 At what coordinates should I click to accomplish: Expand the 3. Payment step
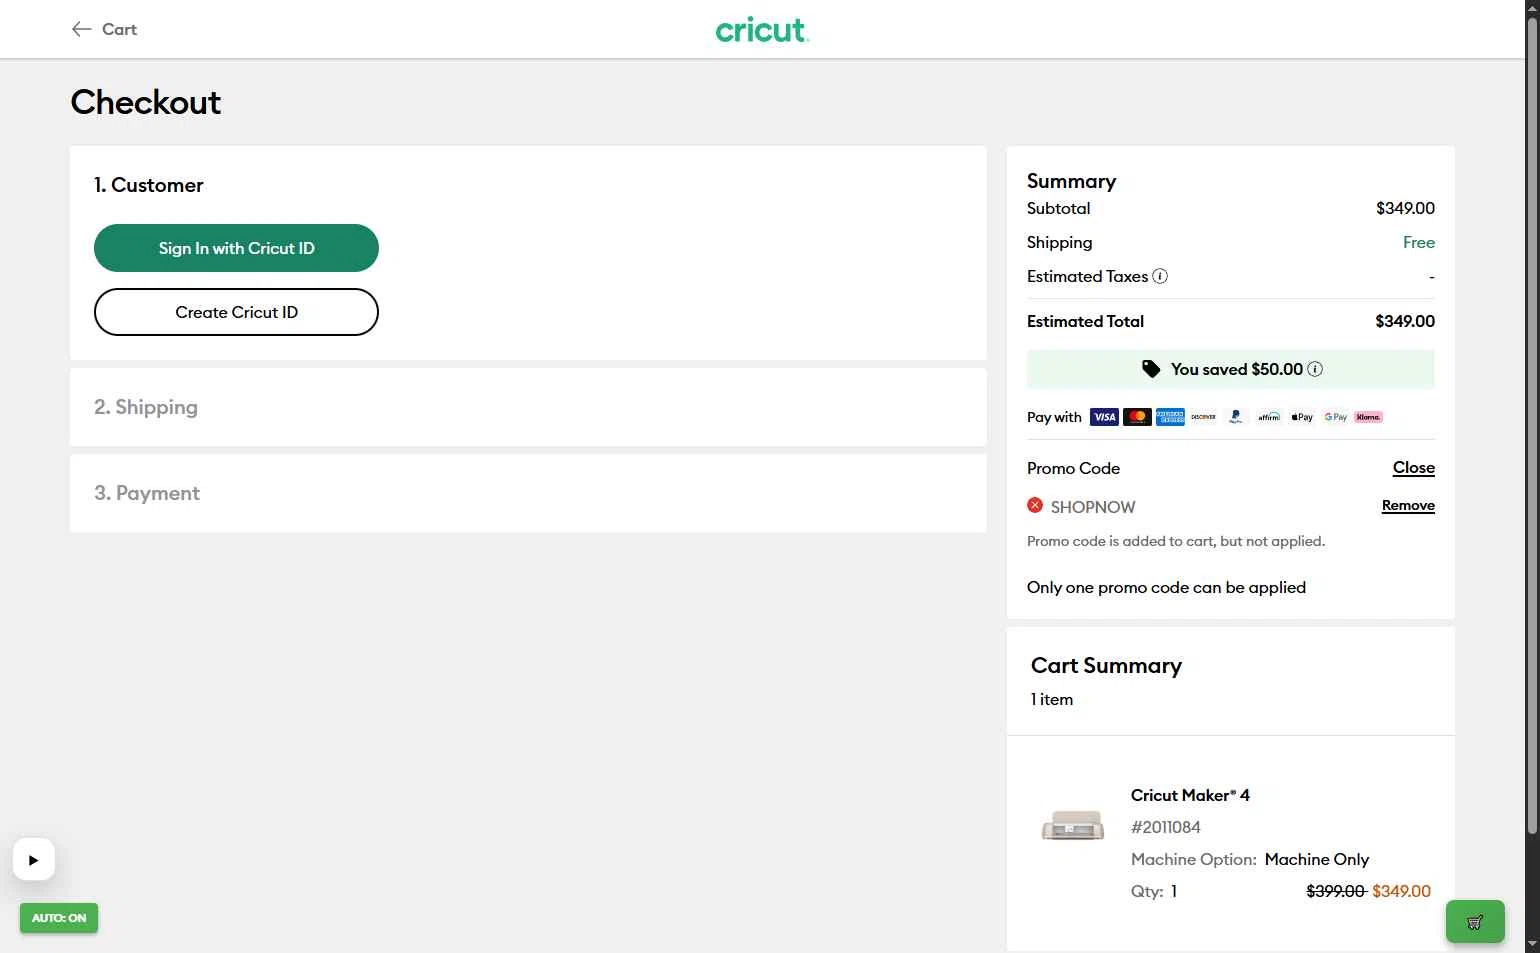[x=528, y=493]
